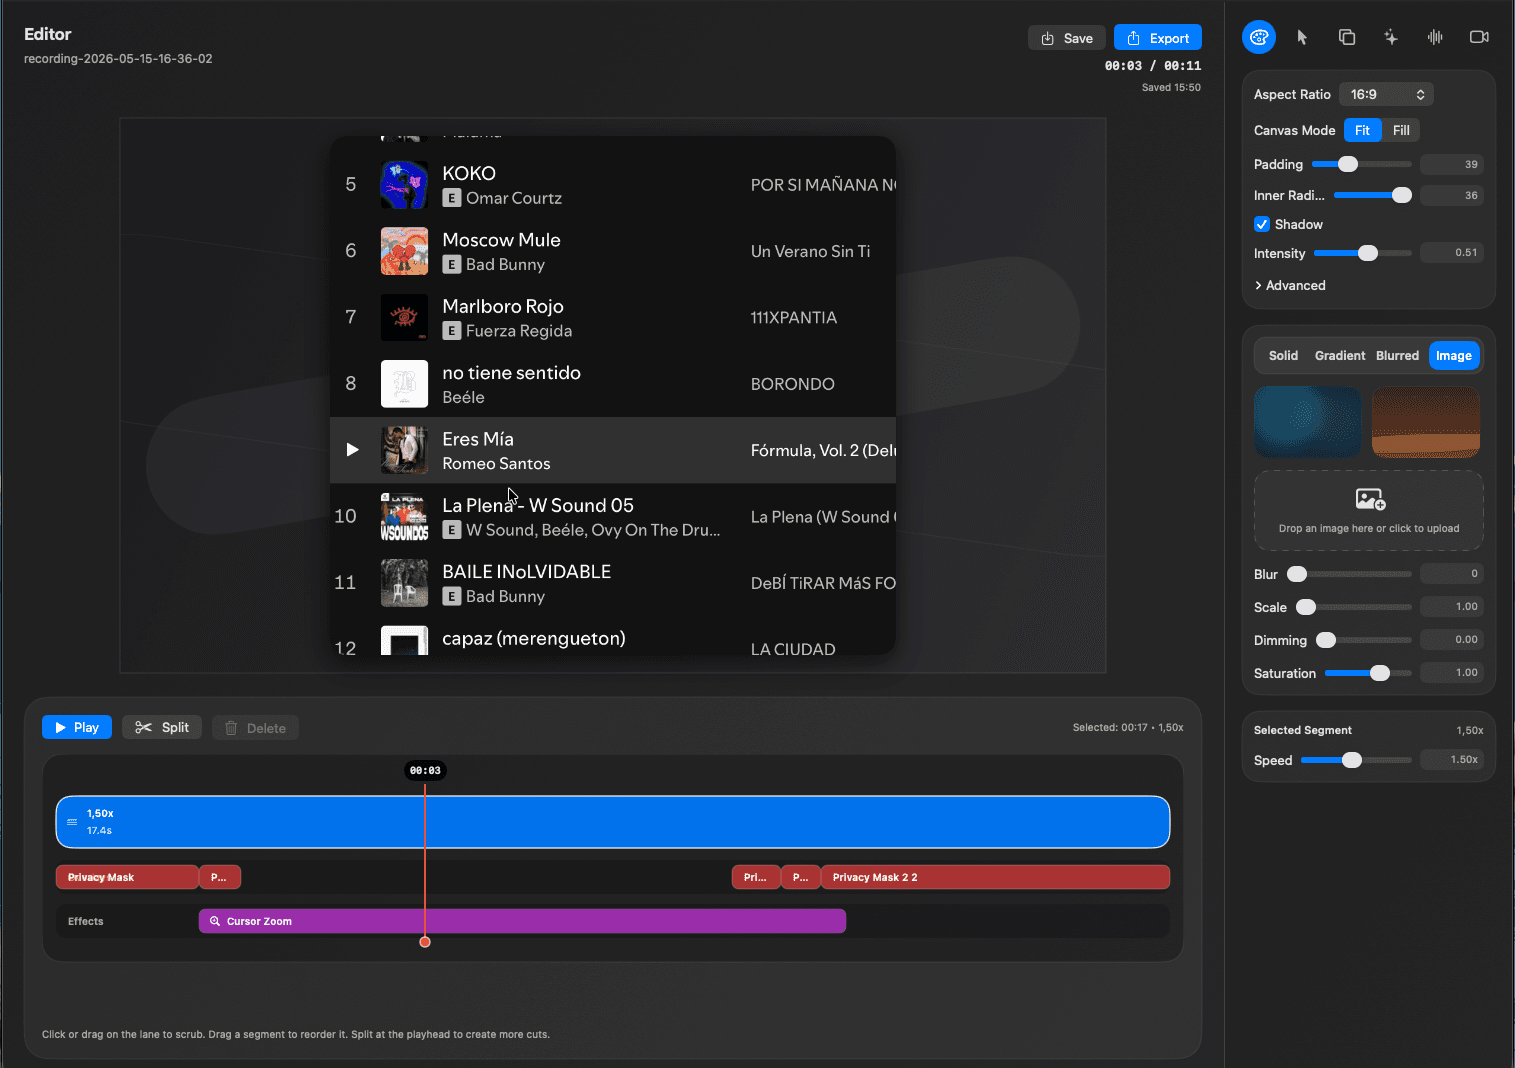
Task: Click the Blur value field showing 0
Action: pos(1452,574)
